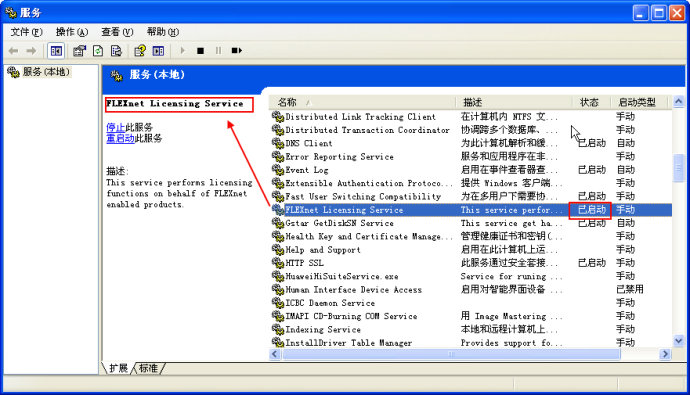Click gear icon of IMAPI CD-Burning COM Service

pos(278,316)
